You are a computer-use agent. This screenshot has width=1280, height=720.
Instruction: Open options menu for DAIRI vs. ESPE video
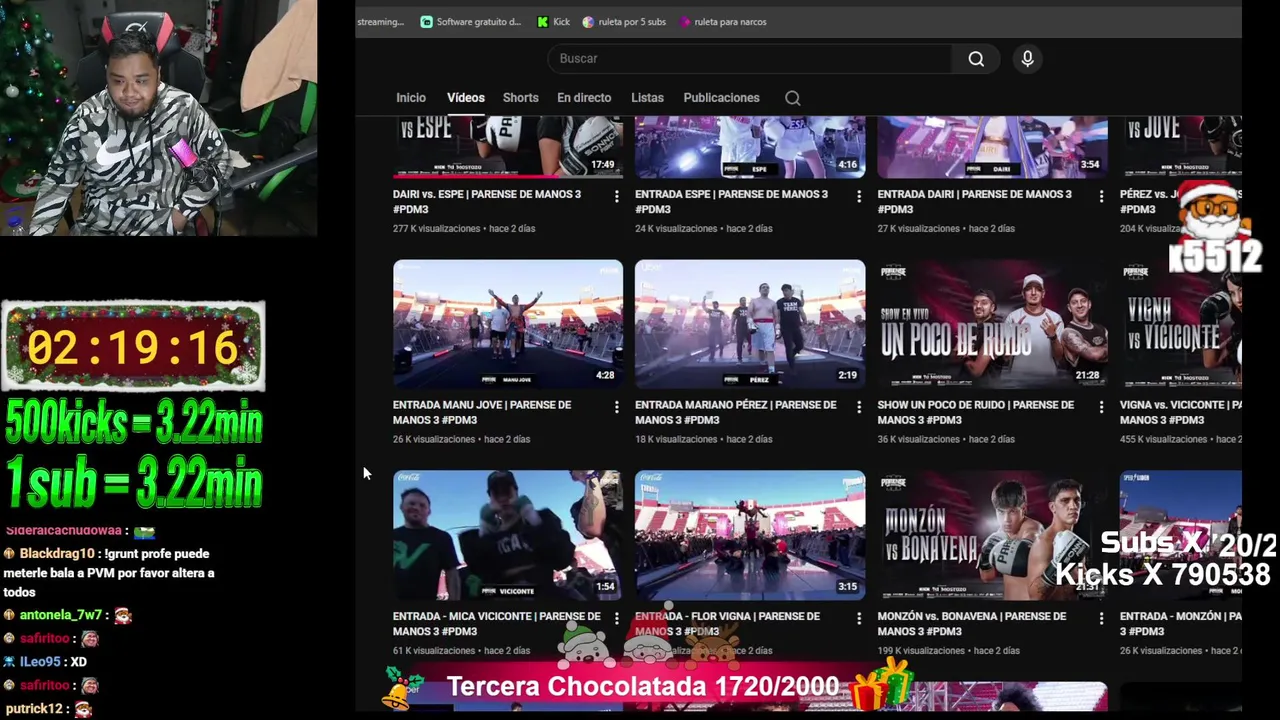tap(616, 197)
